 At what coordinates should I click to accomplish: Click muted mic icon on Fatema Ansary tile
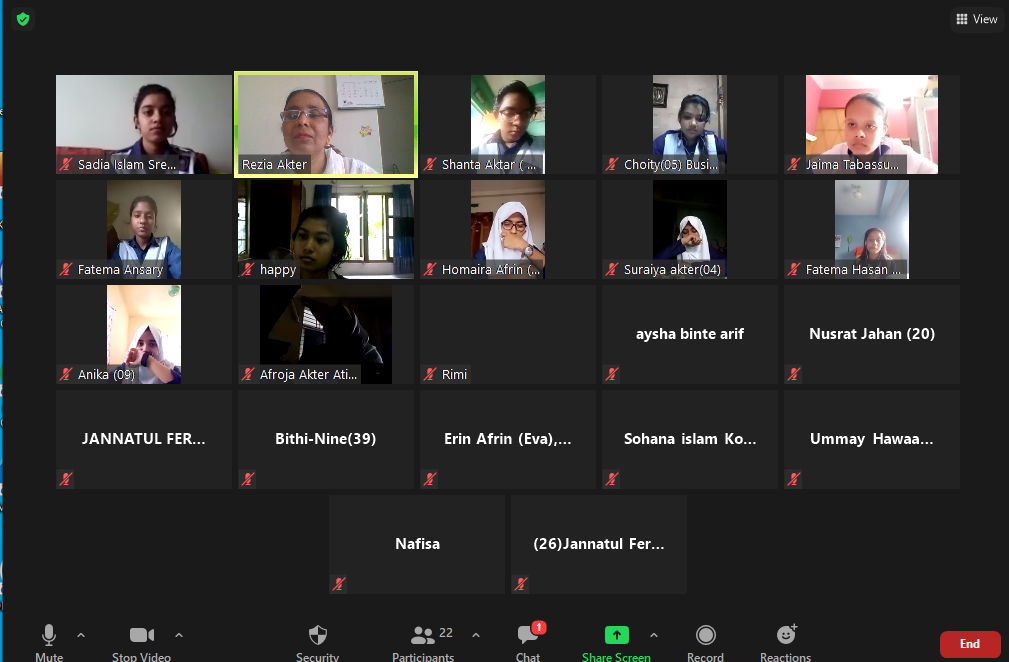pyautogui.click(x=66, y=269)
